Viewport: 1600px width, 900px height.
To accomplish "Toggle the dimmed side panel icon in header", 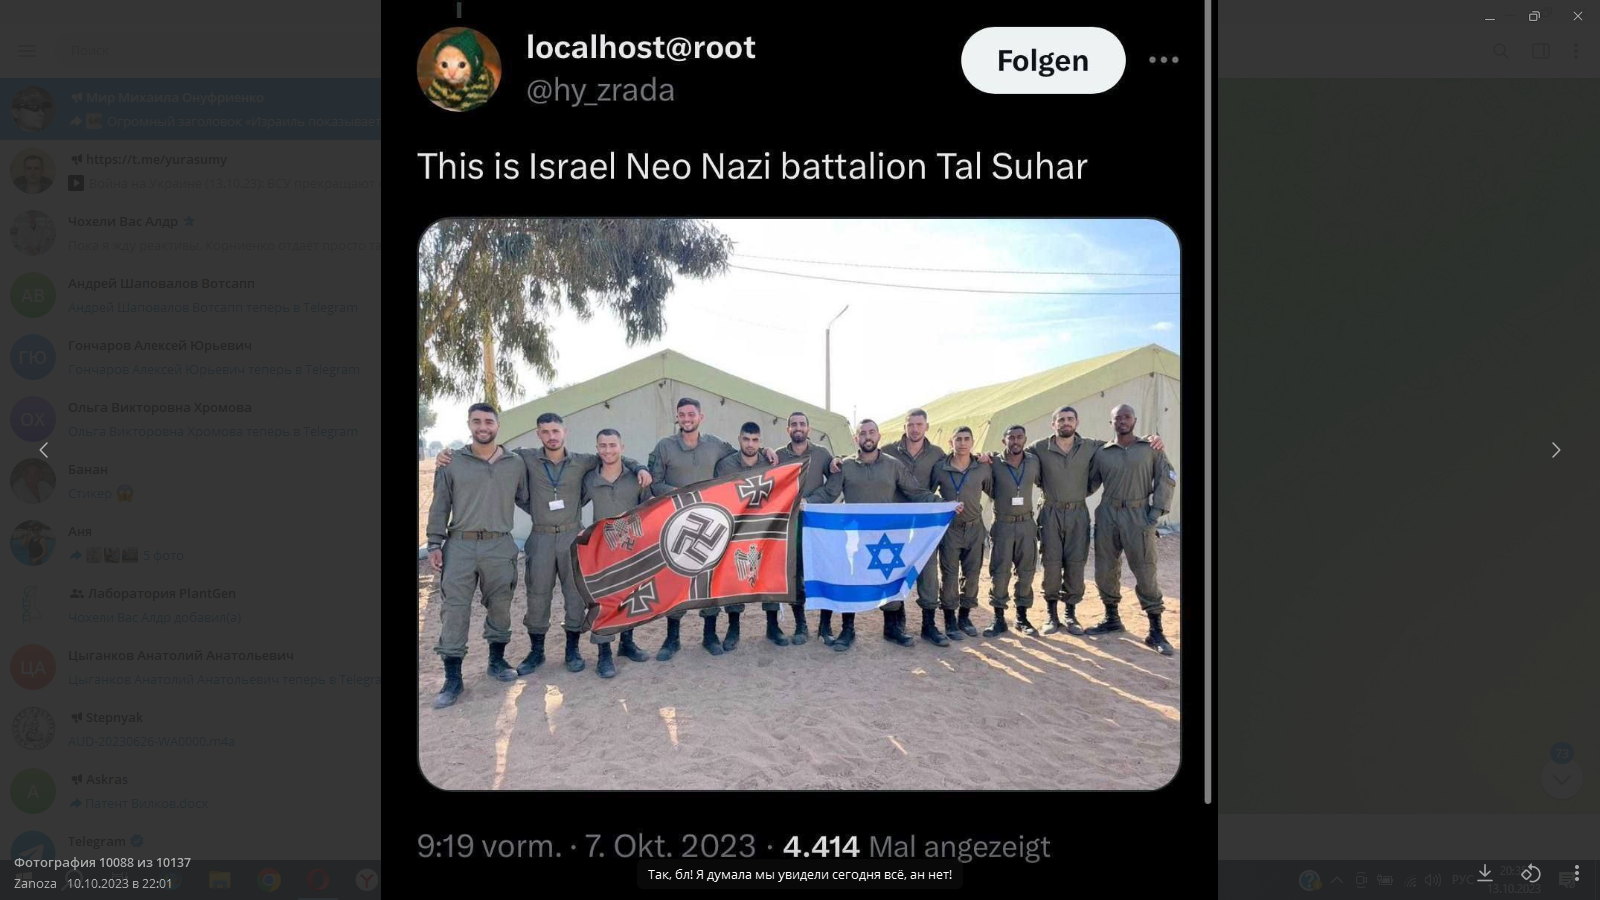I will [x=1541, y=50].
